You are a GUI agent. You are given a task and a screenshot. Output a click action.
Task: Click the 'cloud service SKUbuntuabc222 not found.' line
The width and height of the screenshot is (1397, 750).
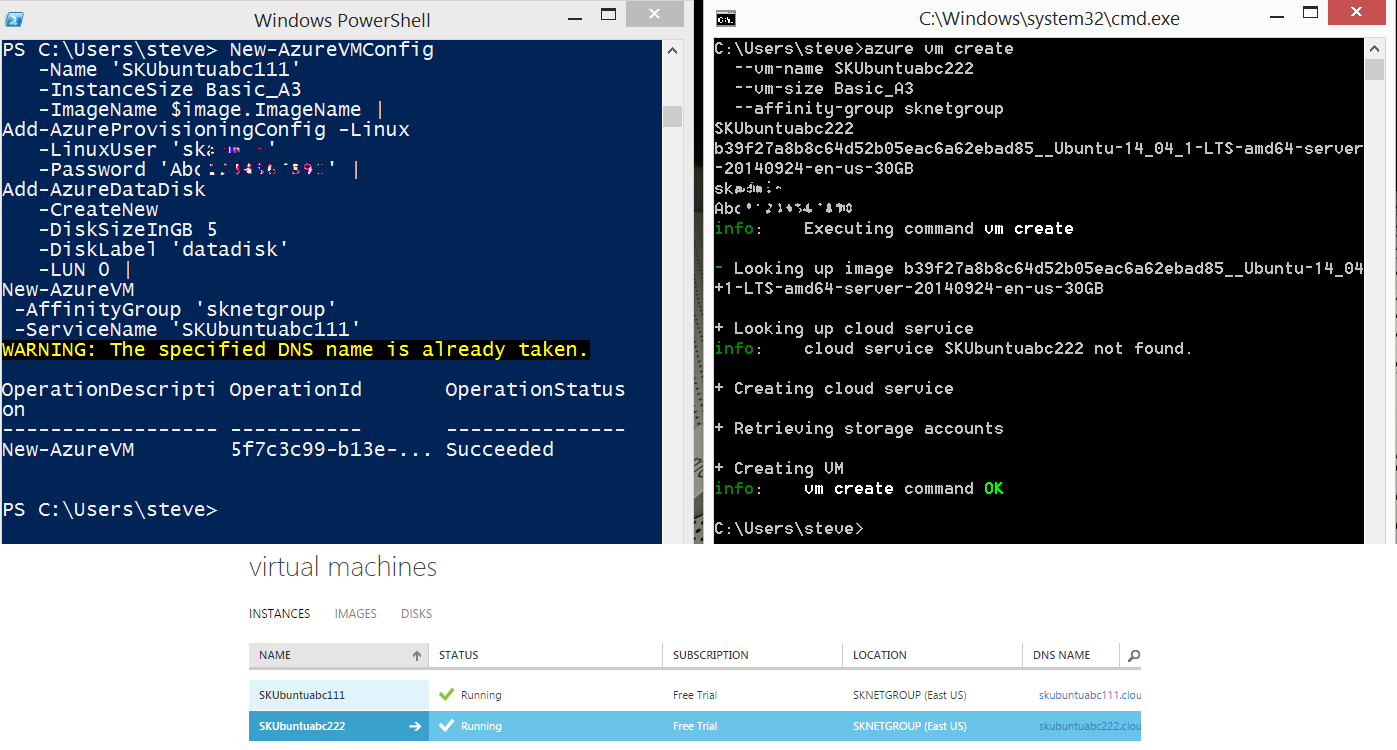click(999, 349)
